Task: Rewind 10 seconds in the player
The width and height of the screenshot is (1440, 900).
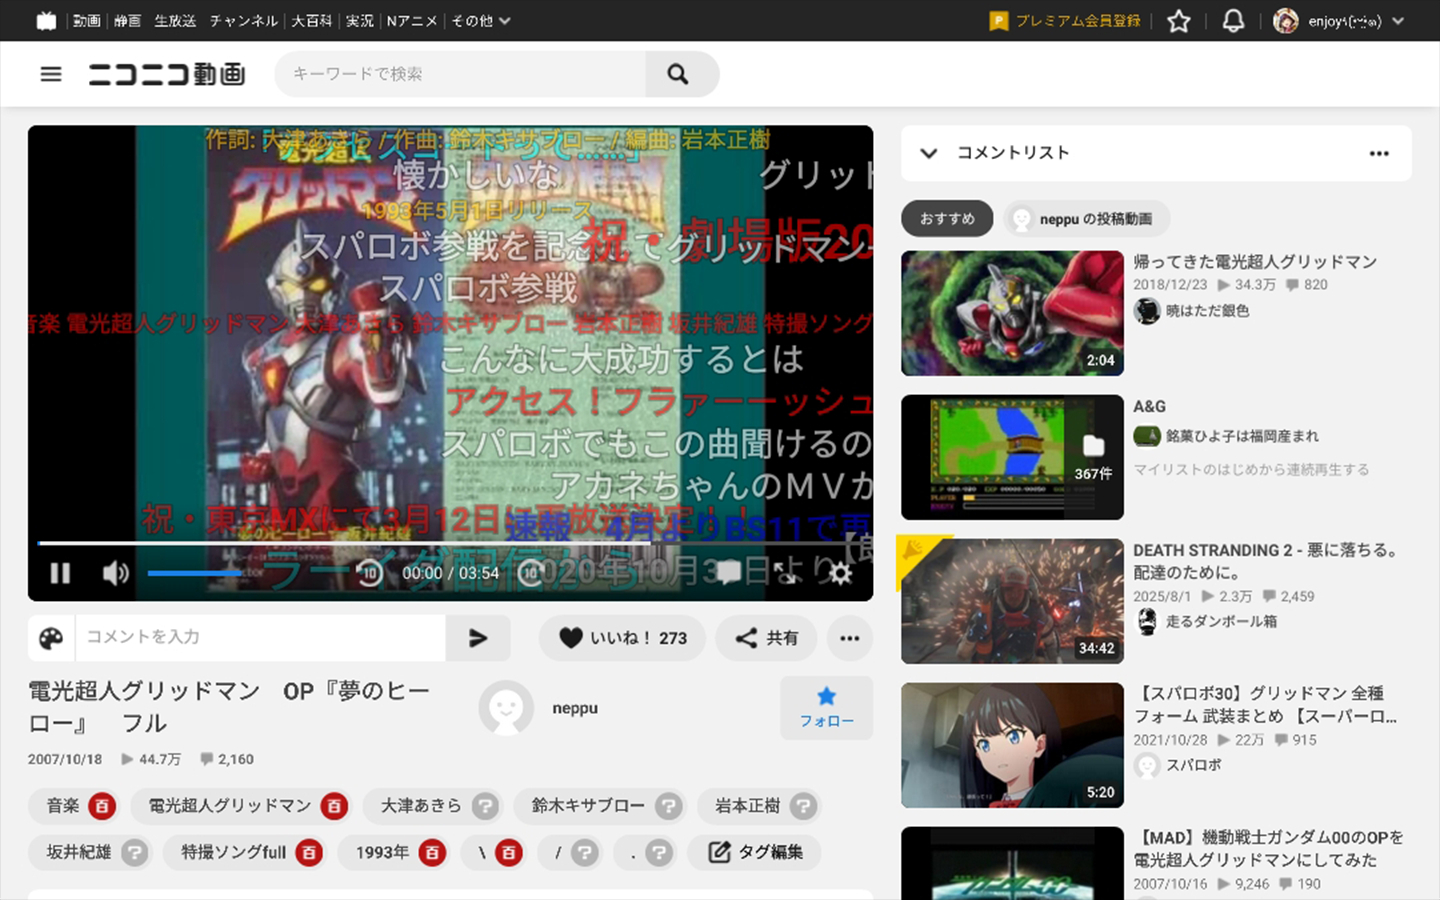Action: (x=369, y=573)
